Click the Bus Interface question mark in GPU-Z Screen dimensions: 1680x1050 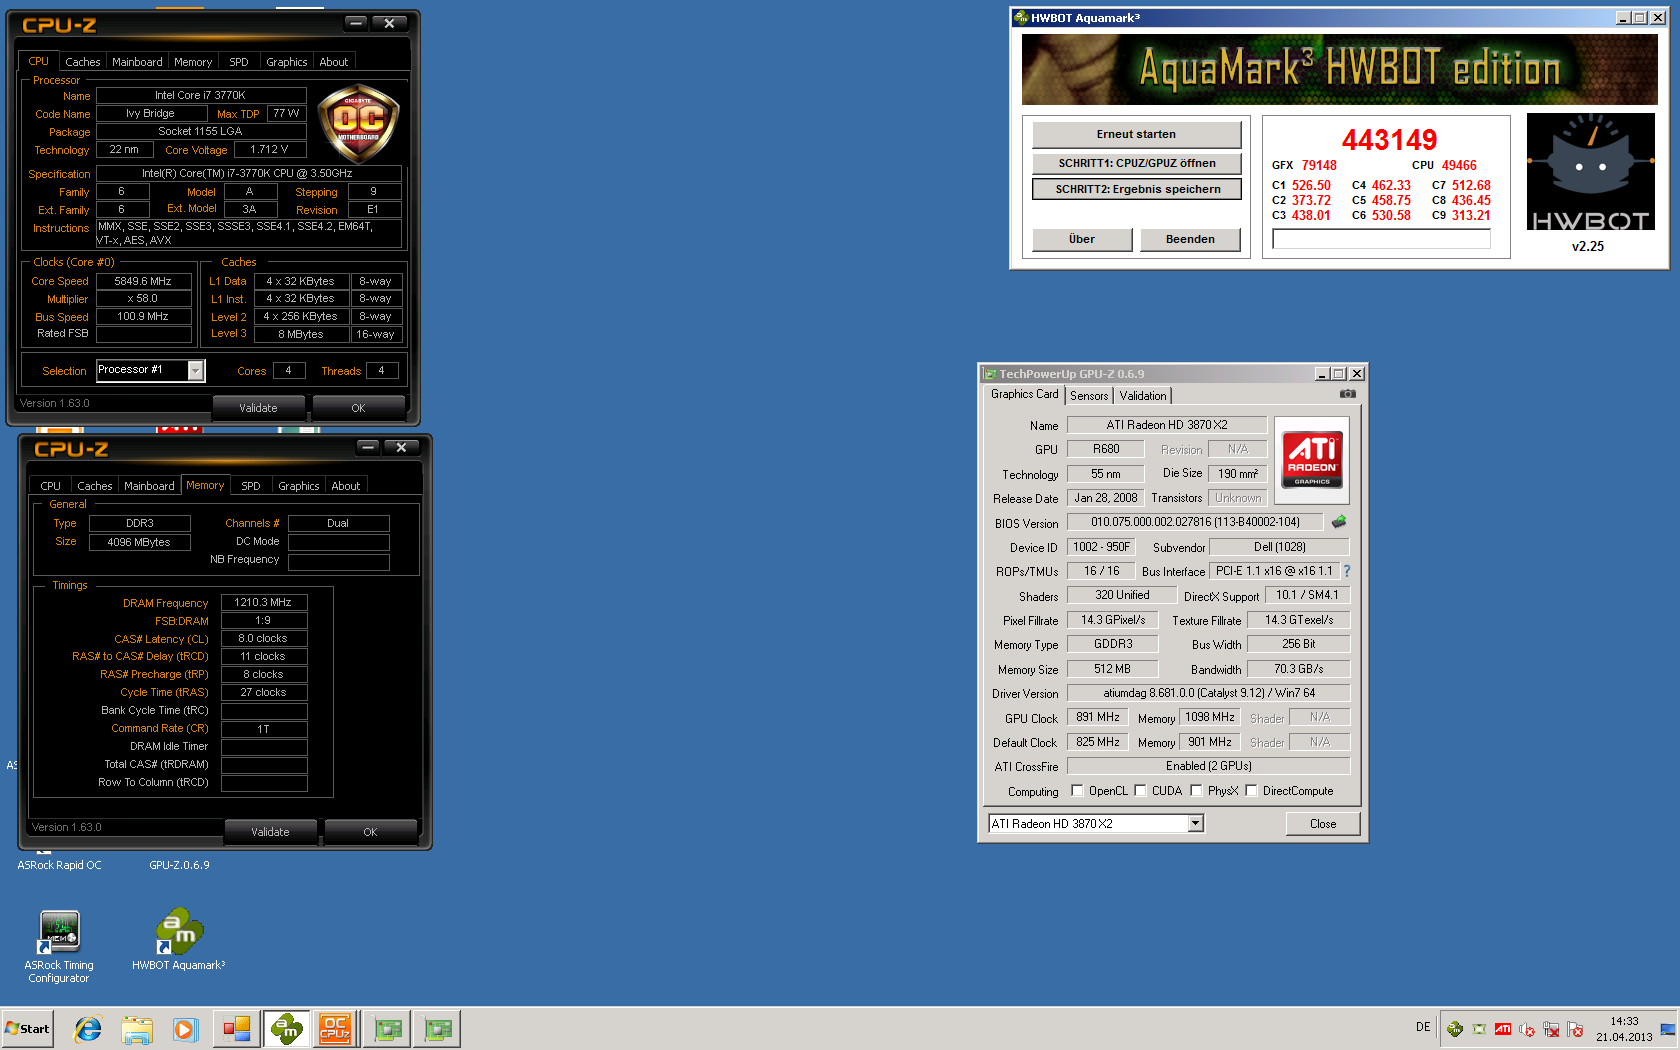point(1347,571)
